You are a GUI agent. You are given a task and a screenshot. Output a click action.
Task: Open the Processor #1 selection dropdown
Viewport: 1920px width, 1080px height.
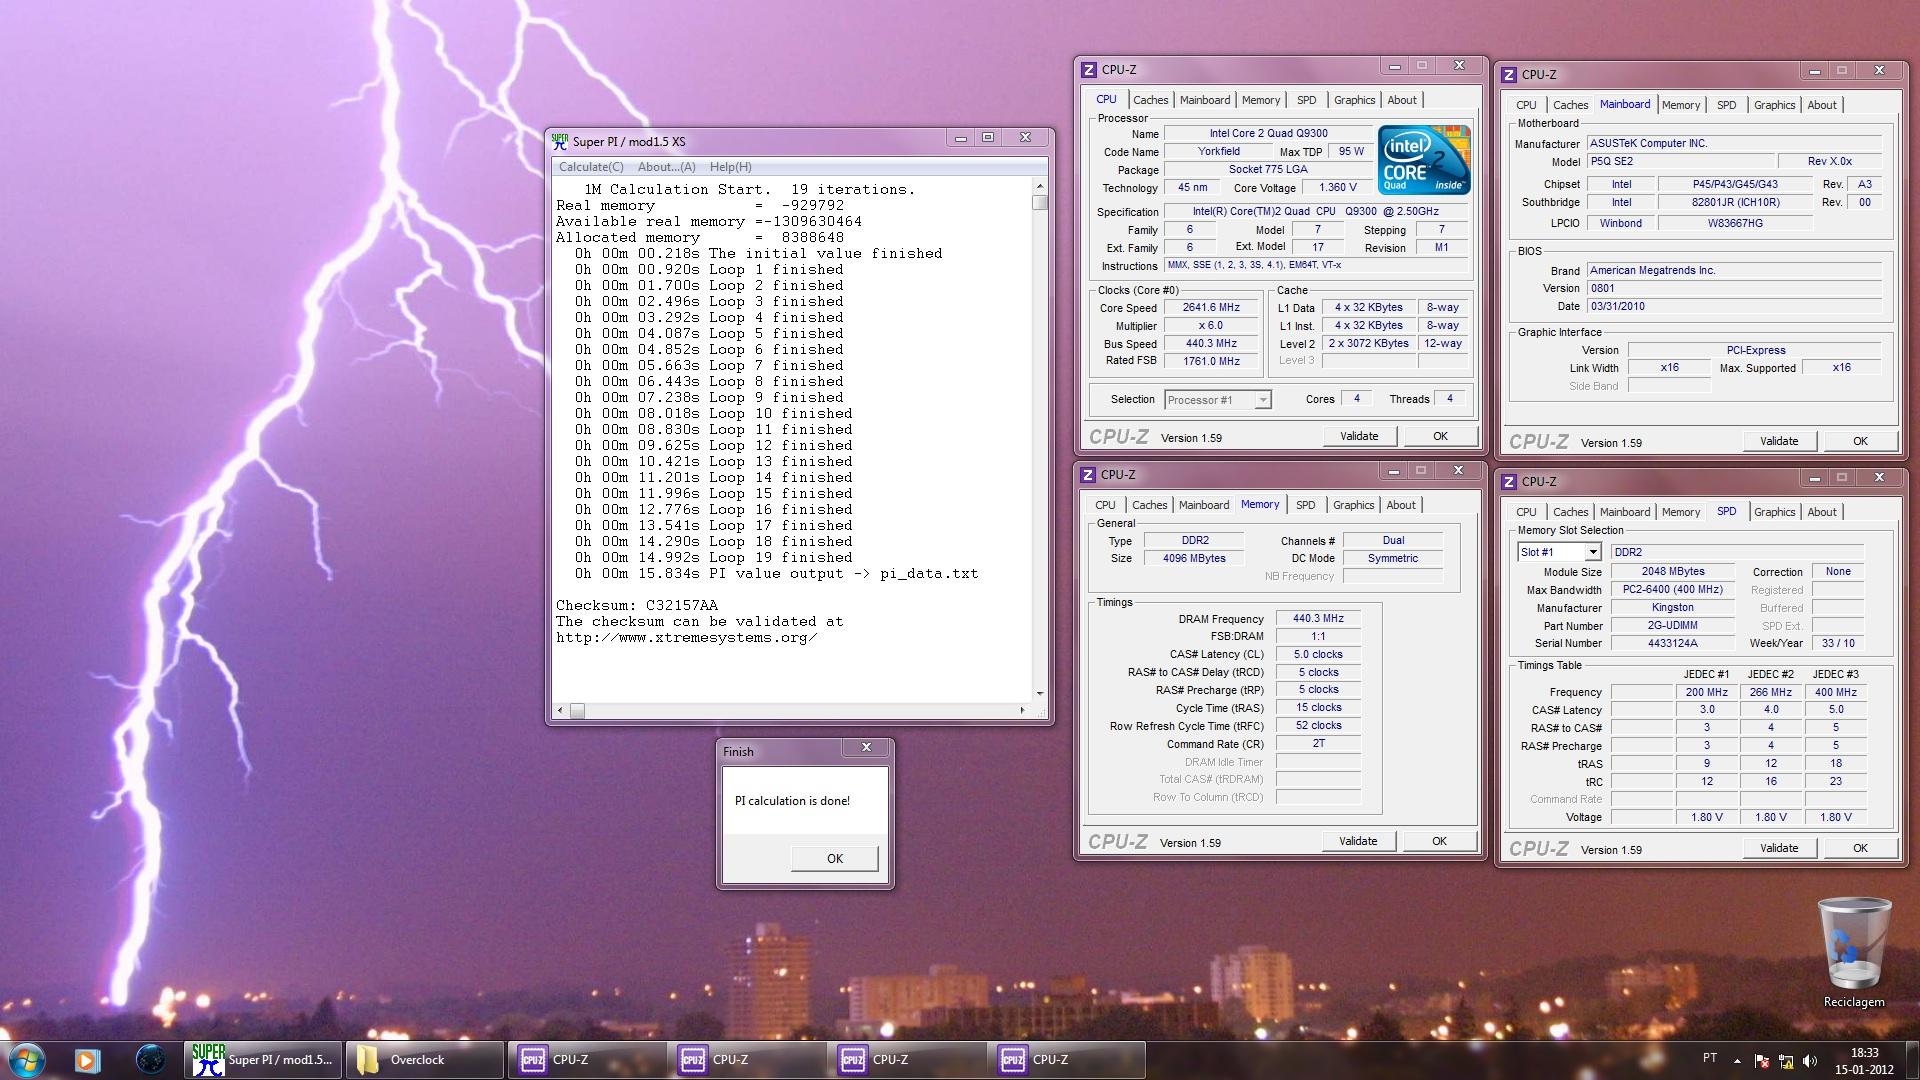1217,400
